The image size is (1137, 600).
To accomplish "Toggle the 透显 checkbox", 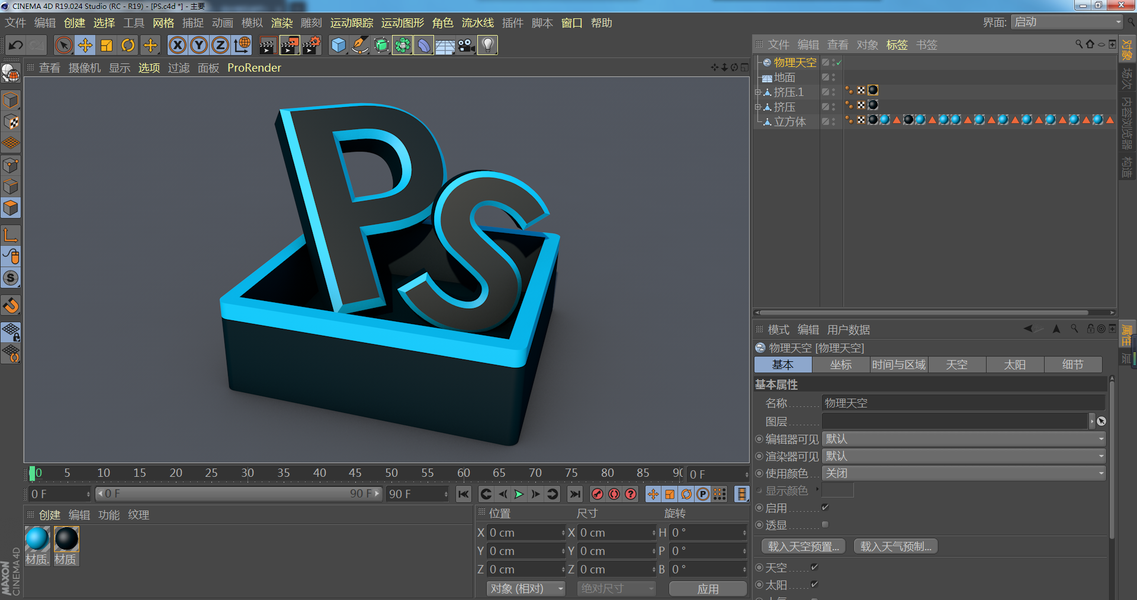I will 825,525.
